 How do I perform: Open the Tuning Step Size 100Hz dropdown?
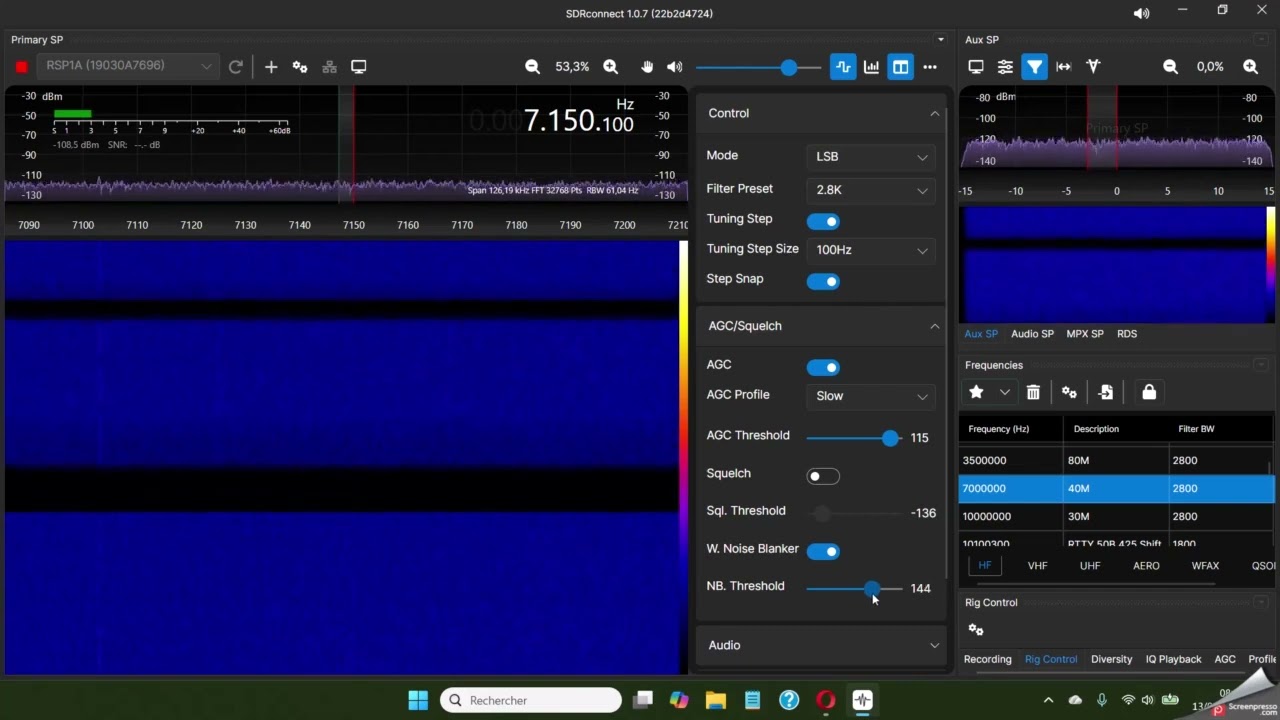871,250
